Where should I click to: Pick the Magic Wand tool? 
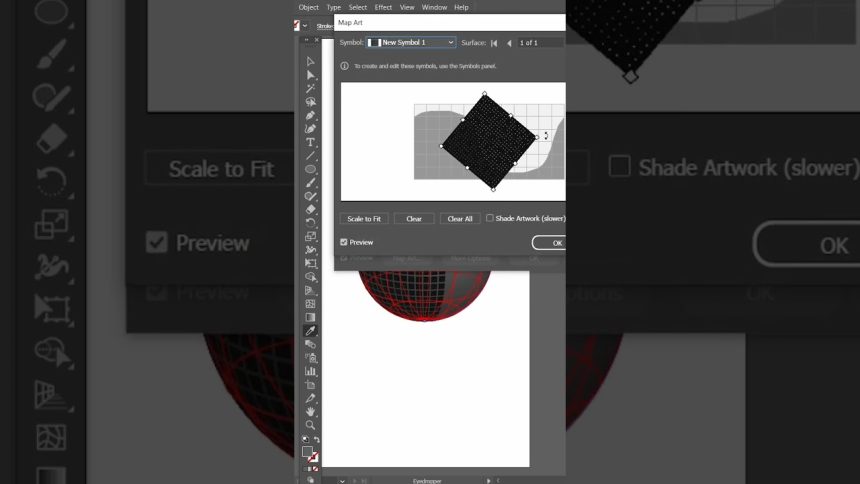[x=310, y=88]
